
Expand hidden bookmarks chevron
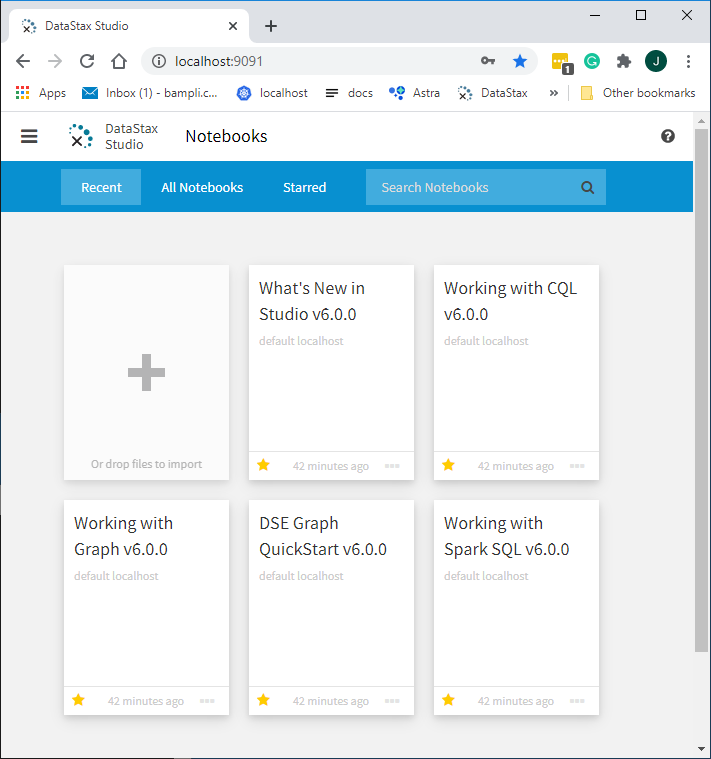coord(554,93)
